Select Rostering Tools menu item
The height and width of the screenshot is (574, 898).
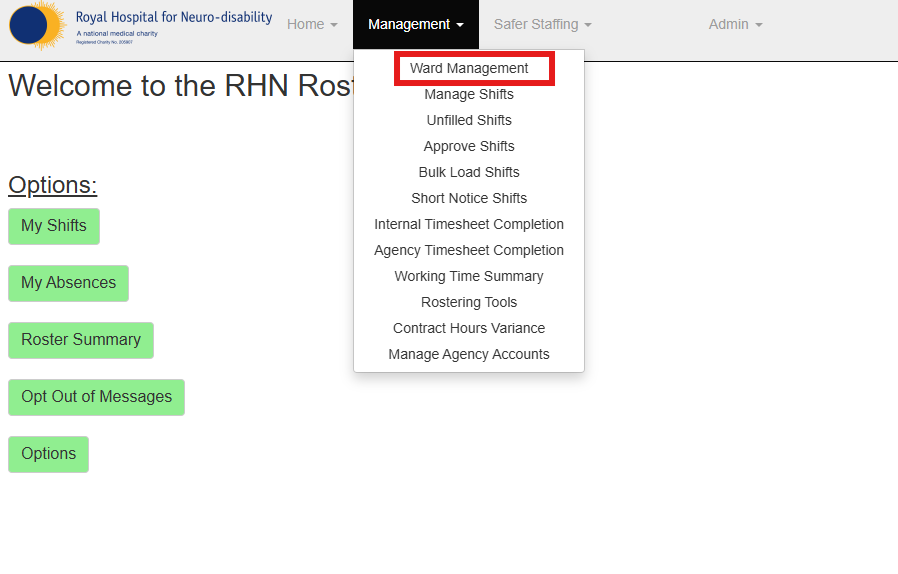[x=469, y=302]
